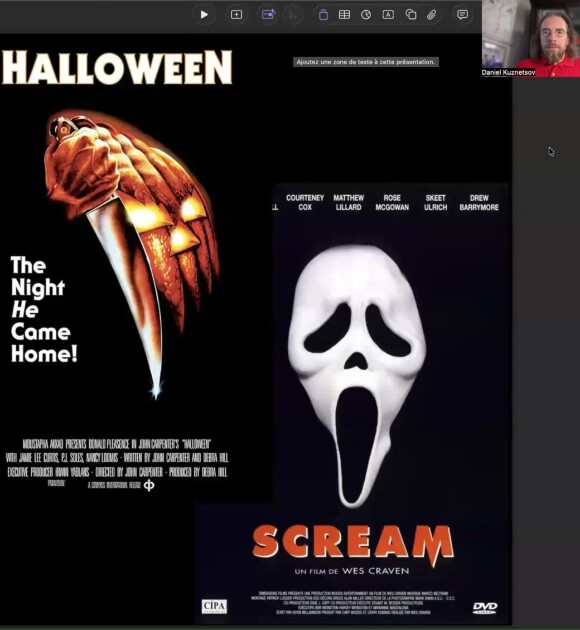Viewport: 580px width, 630px height.
Task: Click the orange SCREAM title text
Action: (x=353, y=544)
